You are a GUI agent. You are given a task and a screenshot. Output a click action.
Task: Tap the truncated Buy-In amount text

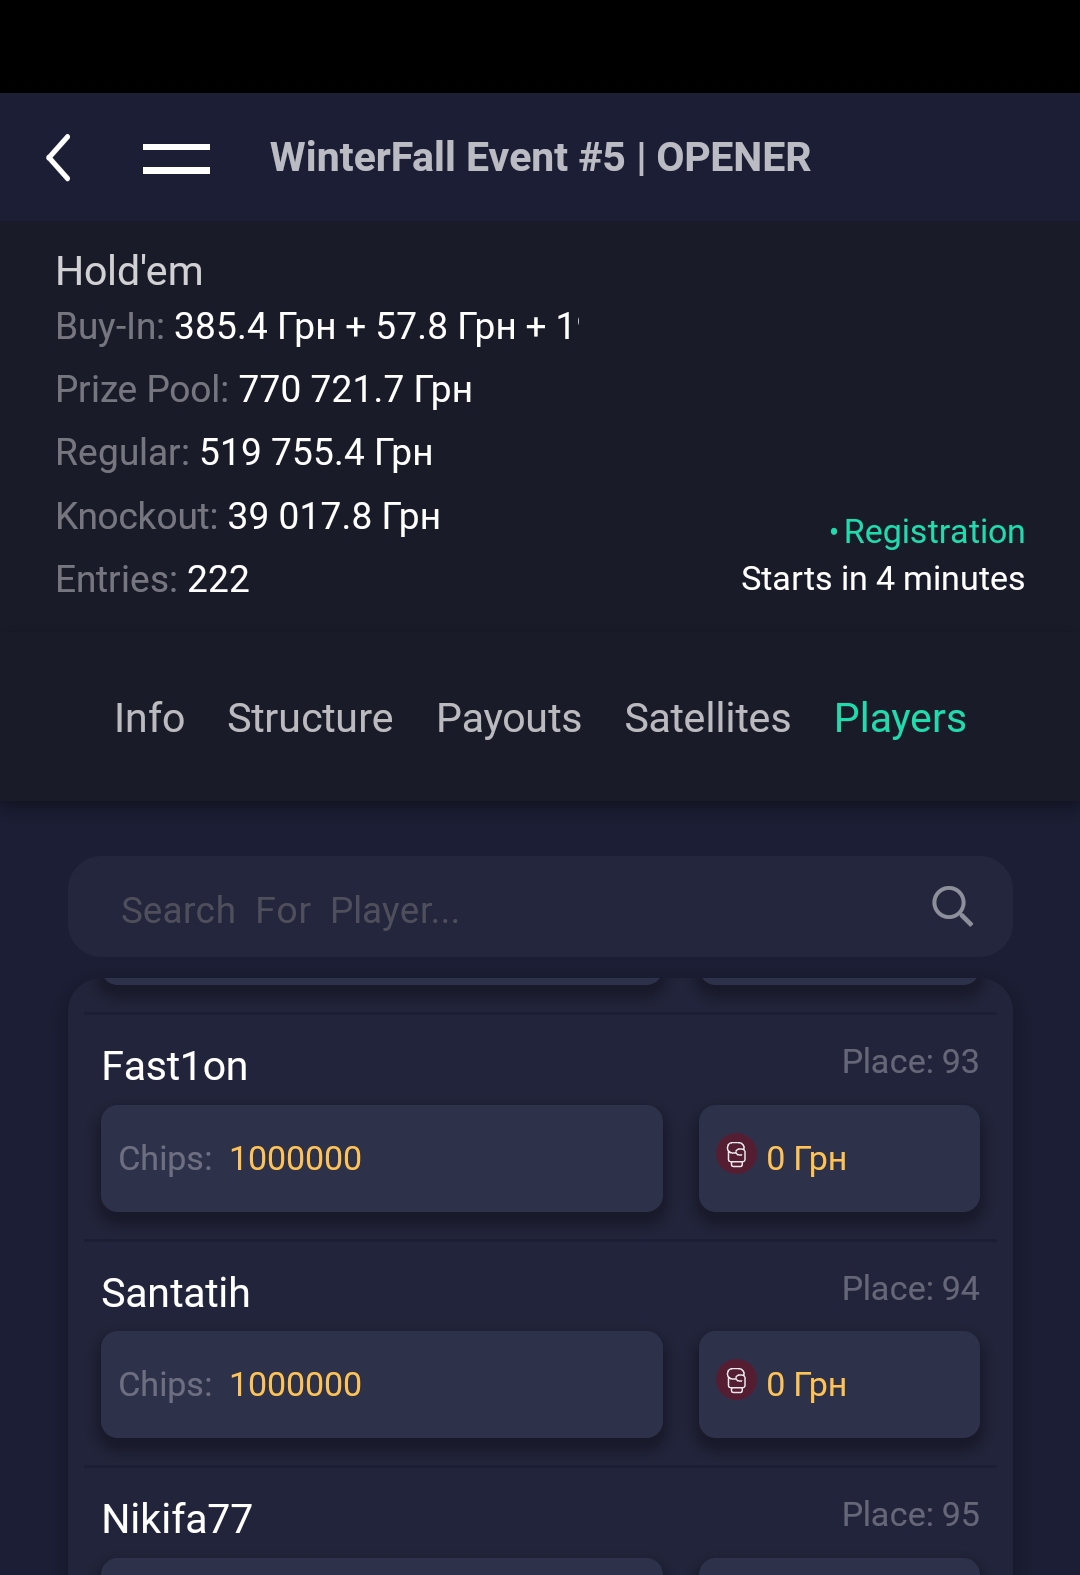tap(377, 326)
